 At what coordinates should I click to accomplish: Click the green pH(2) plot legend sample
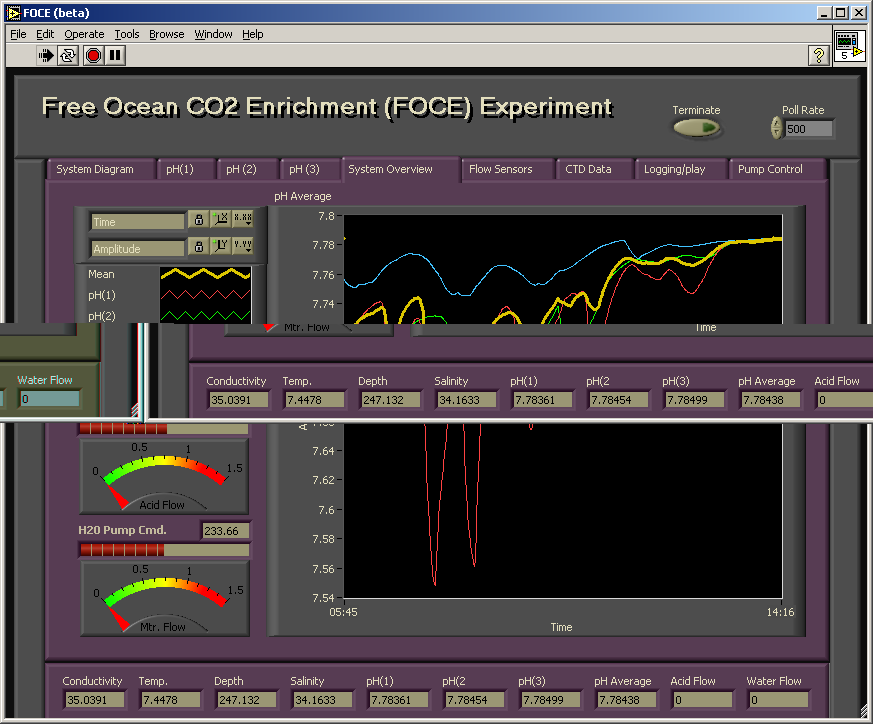tap(205, 315)
